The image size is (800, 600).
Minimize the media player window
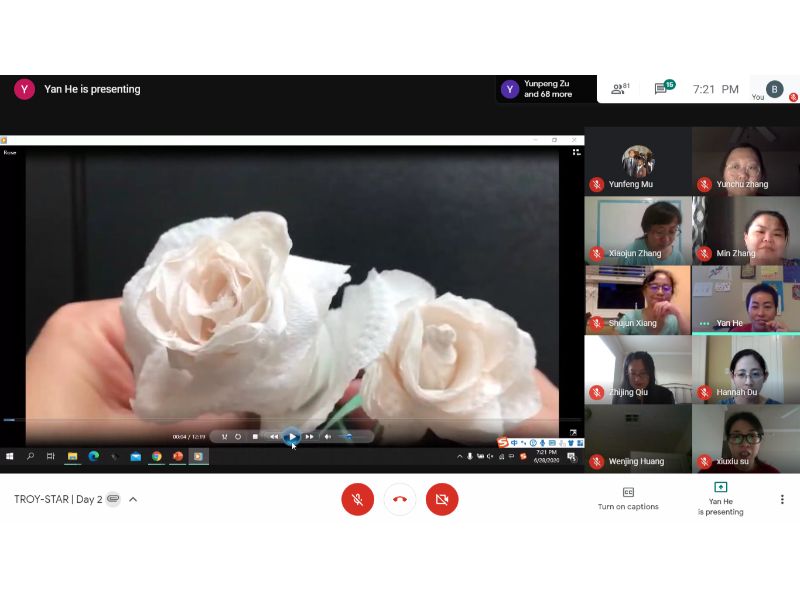pos(535,140)
